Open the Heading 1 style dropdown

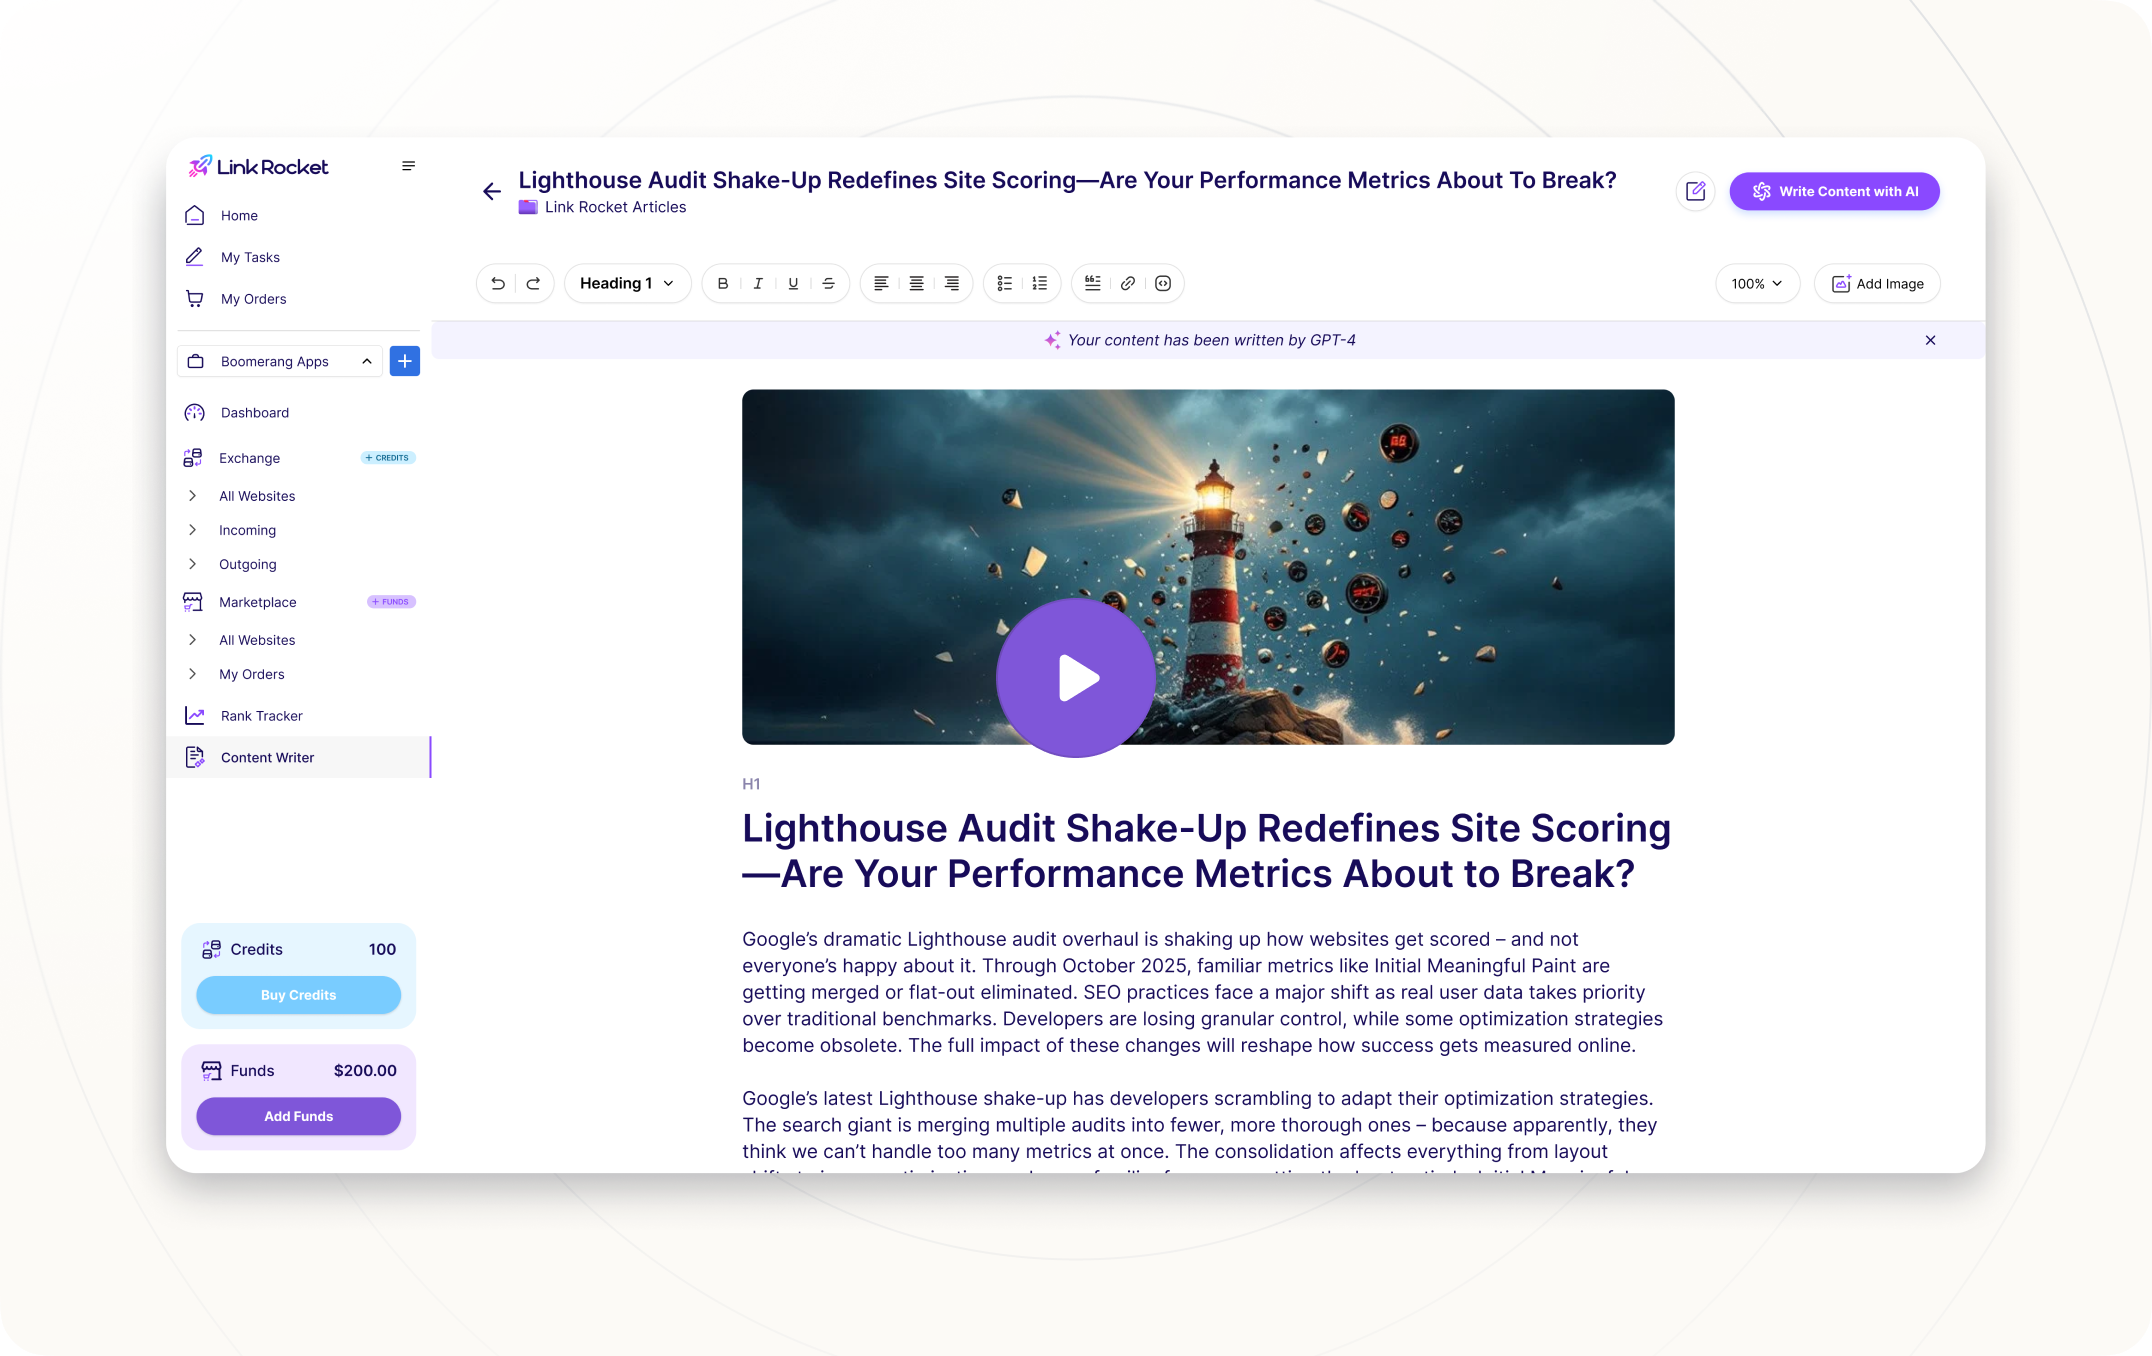coord(627,284)
